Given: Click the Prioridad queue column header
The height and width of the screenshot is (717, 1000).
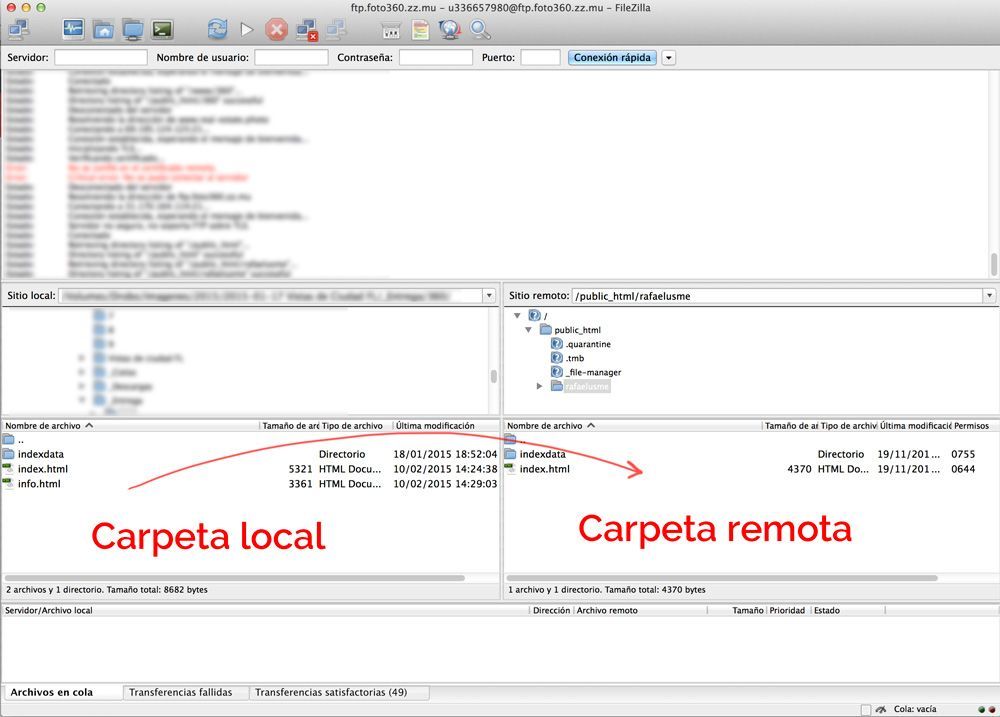Looking at the screenshot, I should point(788,610).
